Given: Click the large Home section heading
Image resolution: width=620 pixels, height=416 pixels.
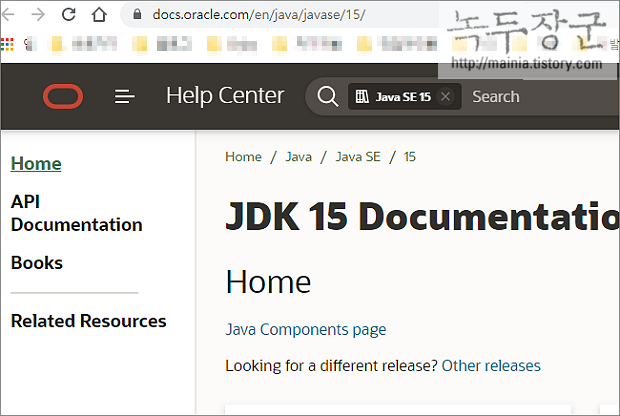Looking at the screenshot, I should (x=268, y=282).
